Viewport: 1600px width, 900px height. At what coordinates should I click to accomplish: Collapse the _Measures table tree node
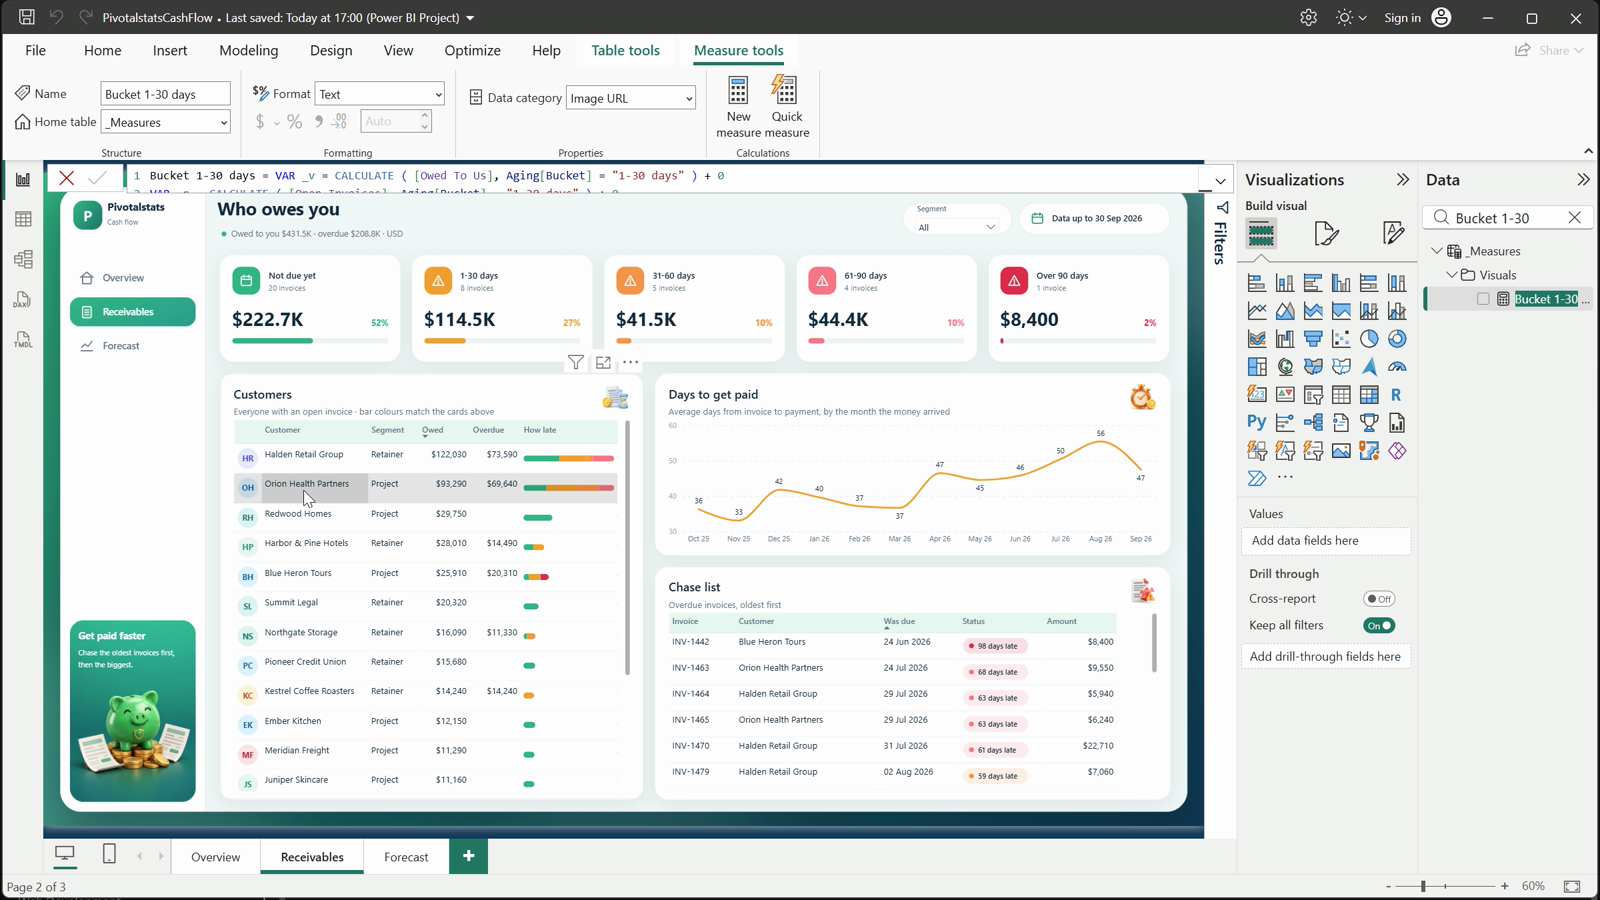tap(1437, 251)
